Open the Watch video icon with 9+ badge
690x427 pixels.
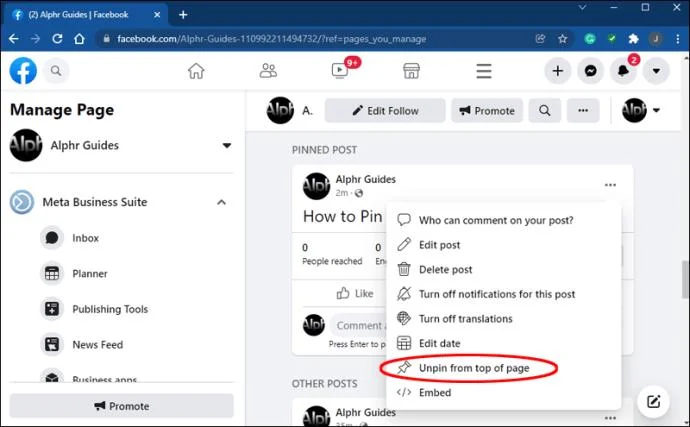coord(340,70)
